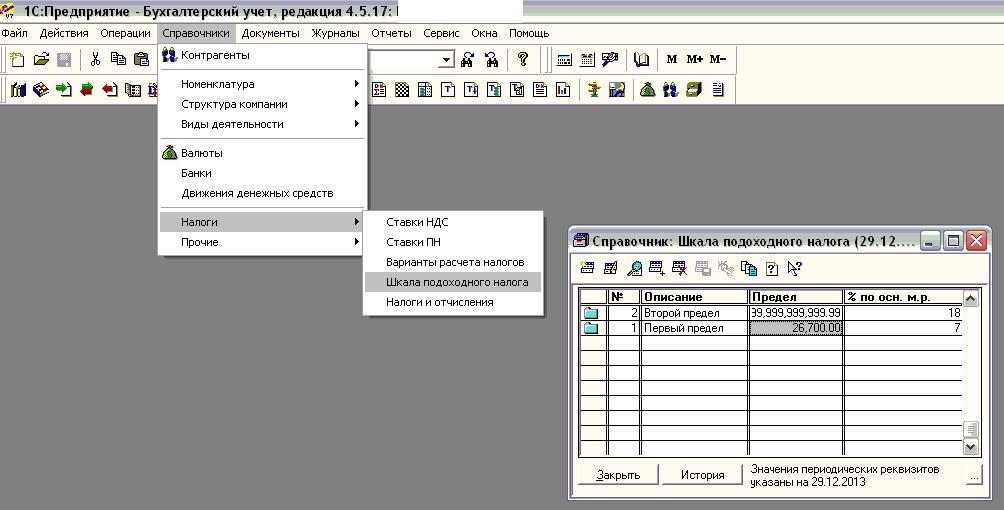
Task: Select the 26,700.00 cell
Action: pyautogui.click(x=796, y=328)
